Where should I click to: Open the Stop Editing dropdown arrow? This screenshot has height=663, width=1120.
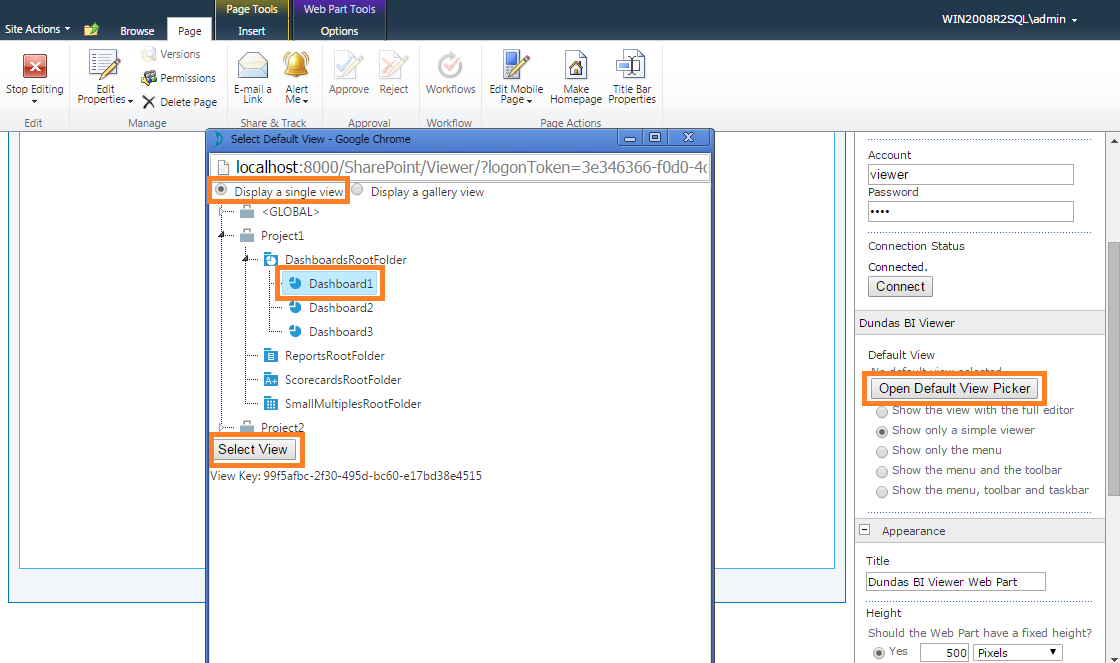tap(34, 101)
